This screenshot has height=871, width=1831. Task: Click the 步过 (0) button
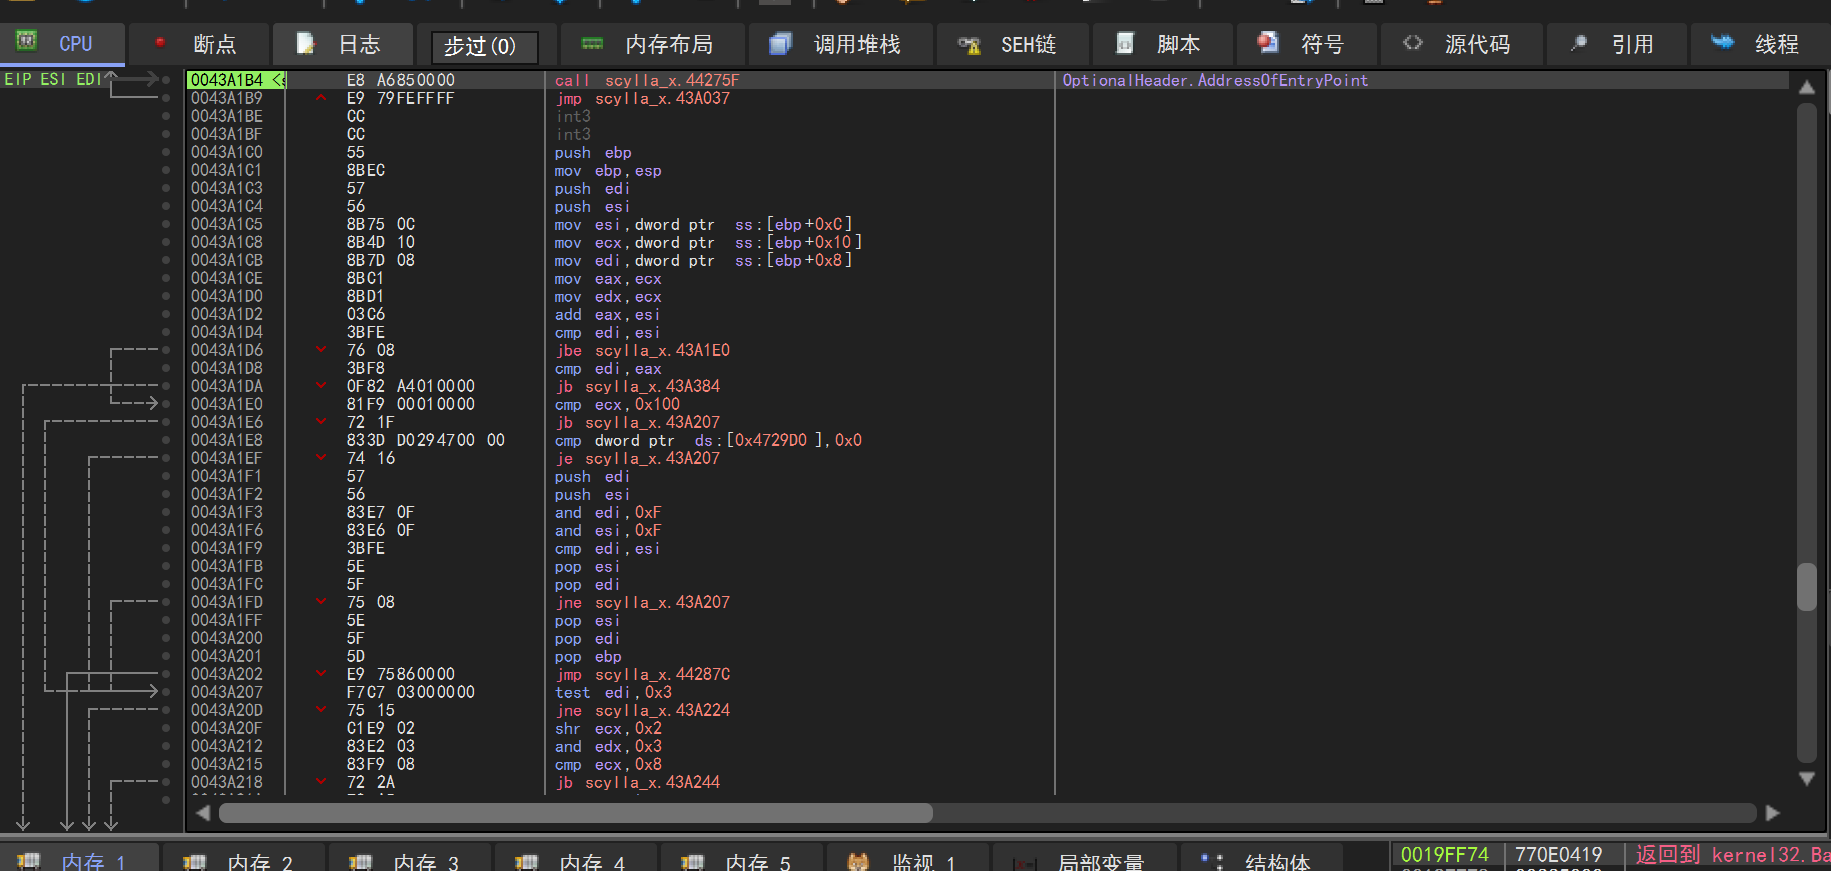click(x=485, y=46)
